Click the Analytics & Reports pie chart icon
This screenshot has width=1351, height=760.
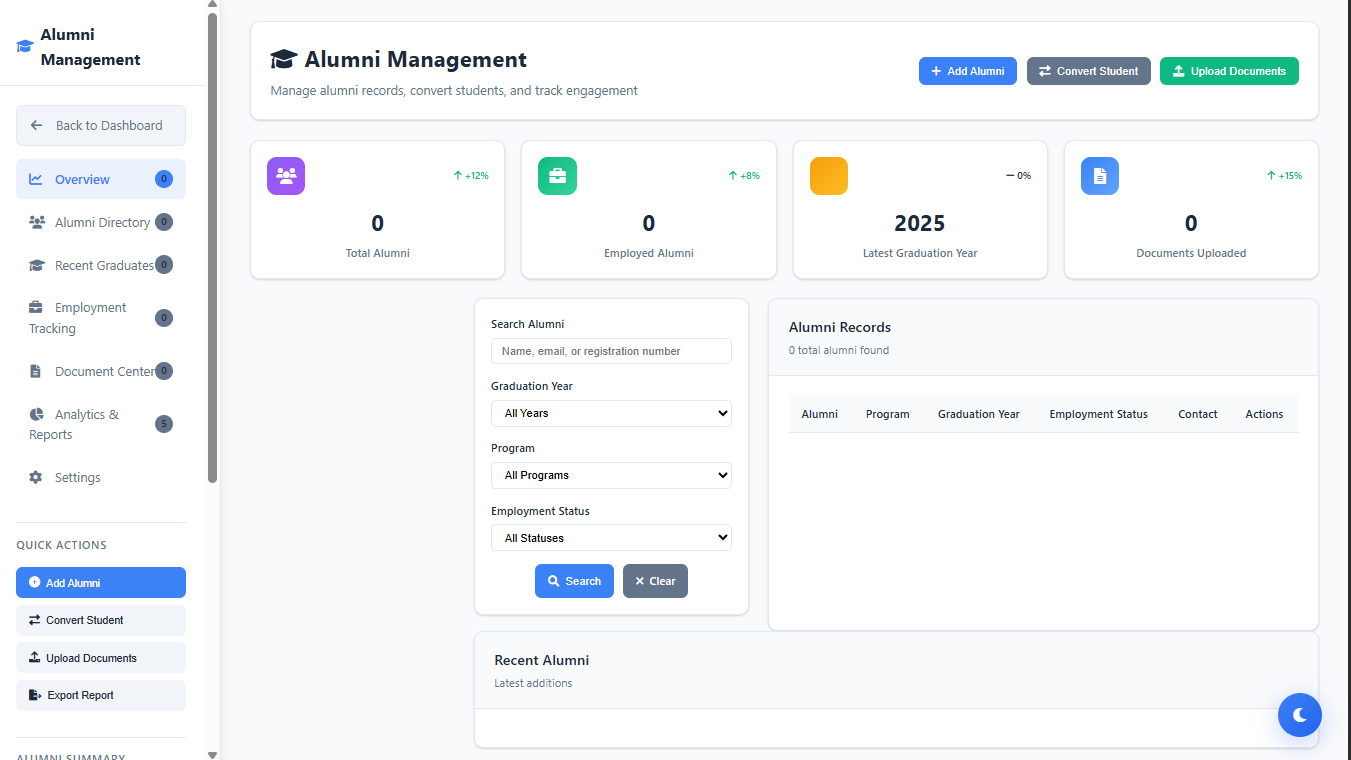[x=37, y=414]
